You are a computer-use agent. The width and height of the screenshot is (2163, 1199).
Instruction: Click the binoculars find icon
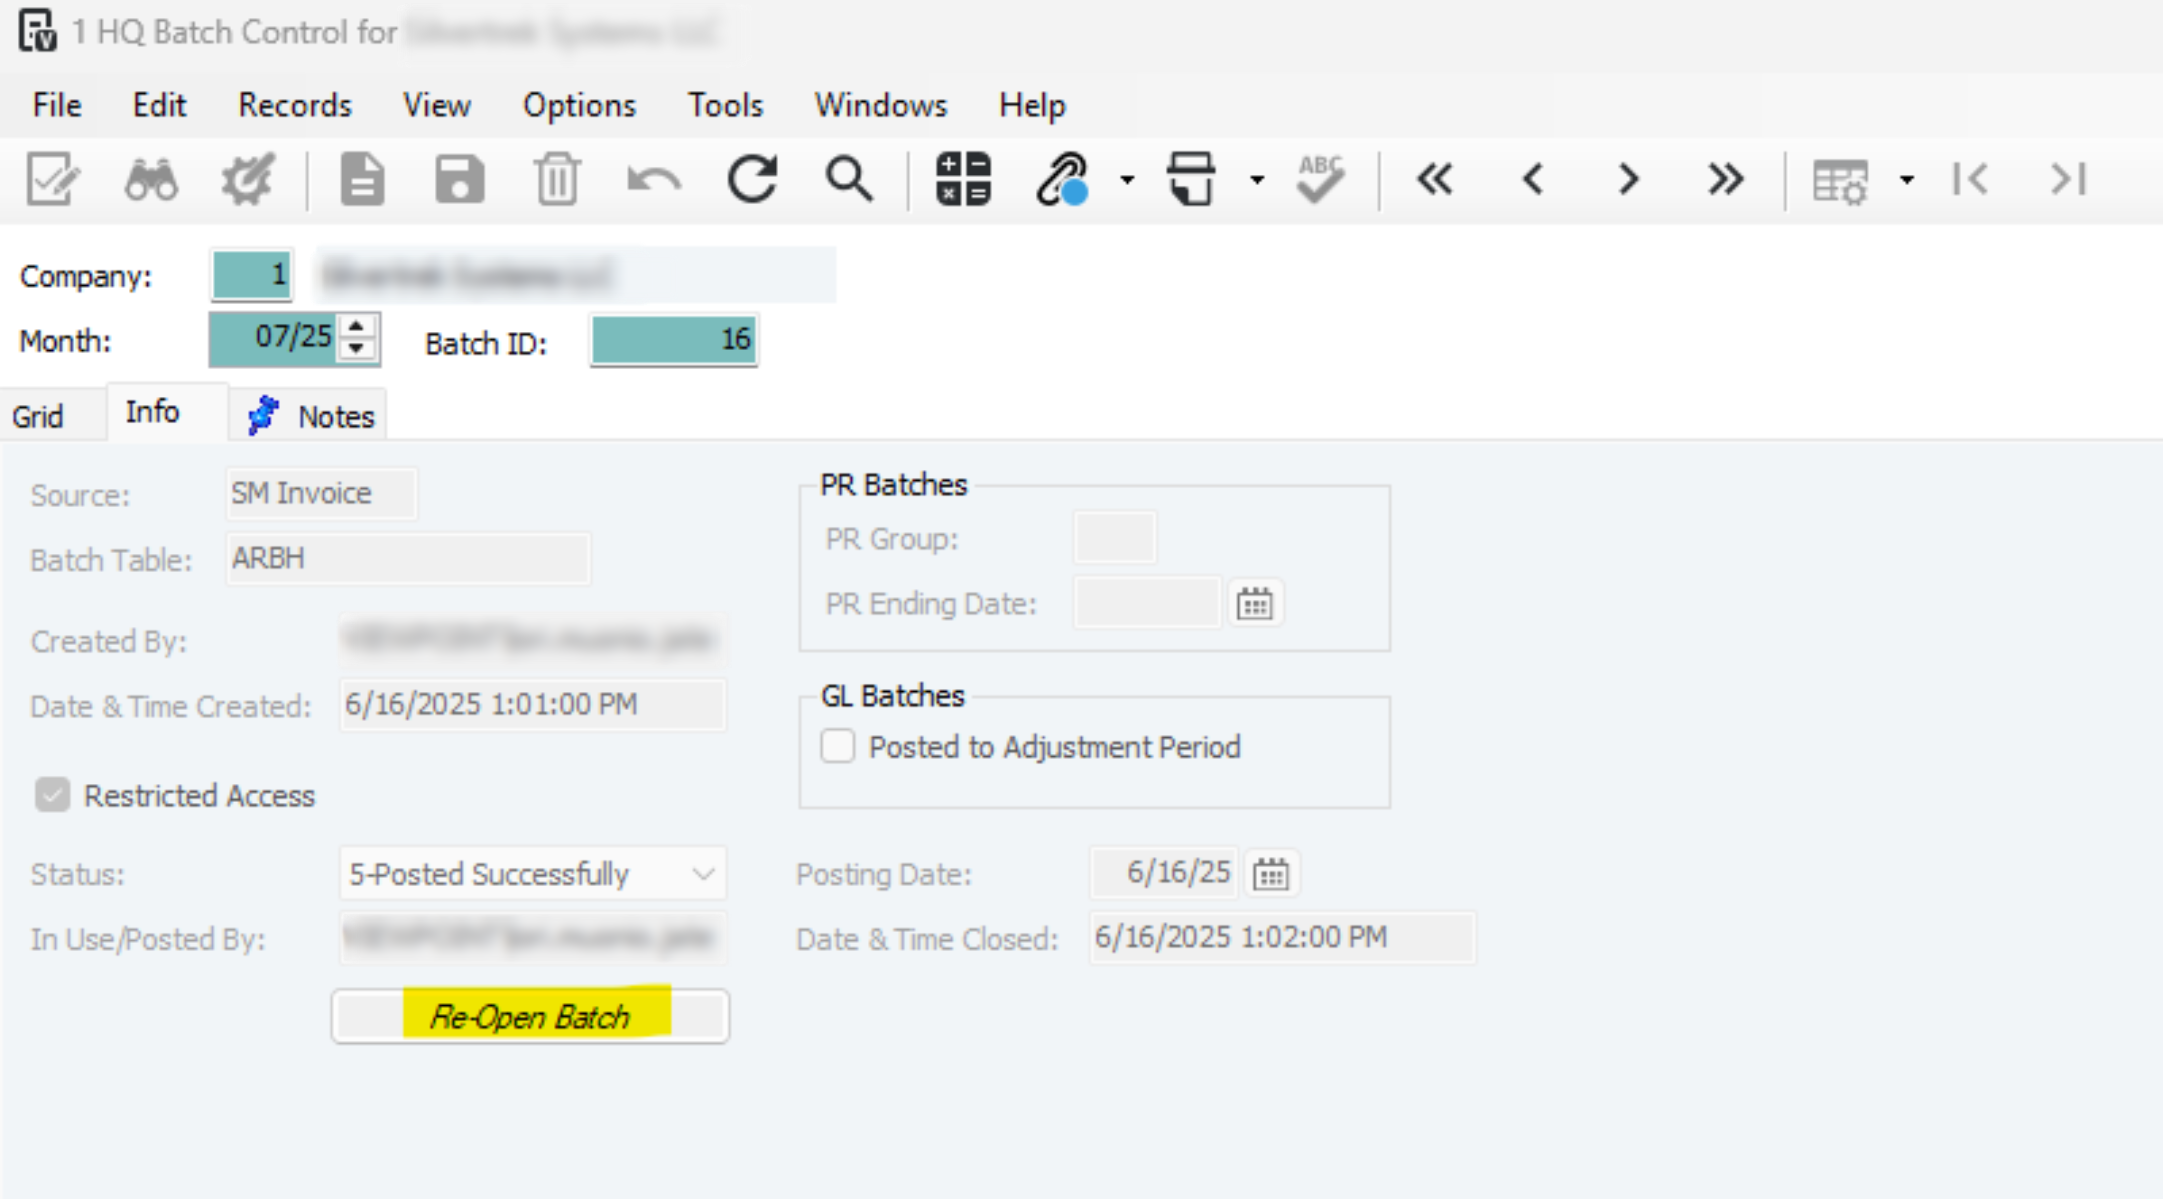pyautogui.click(x=151, y=181)
